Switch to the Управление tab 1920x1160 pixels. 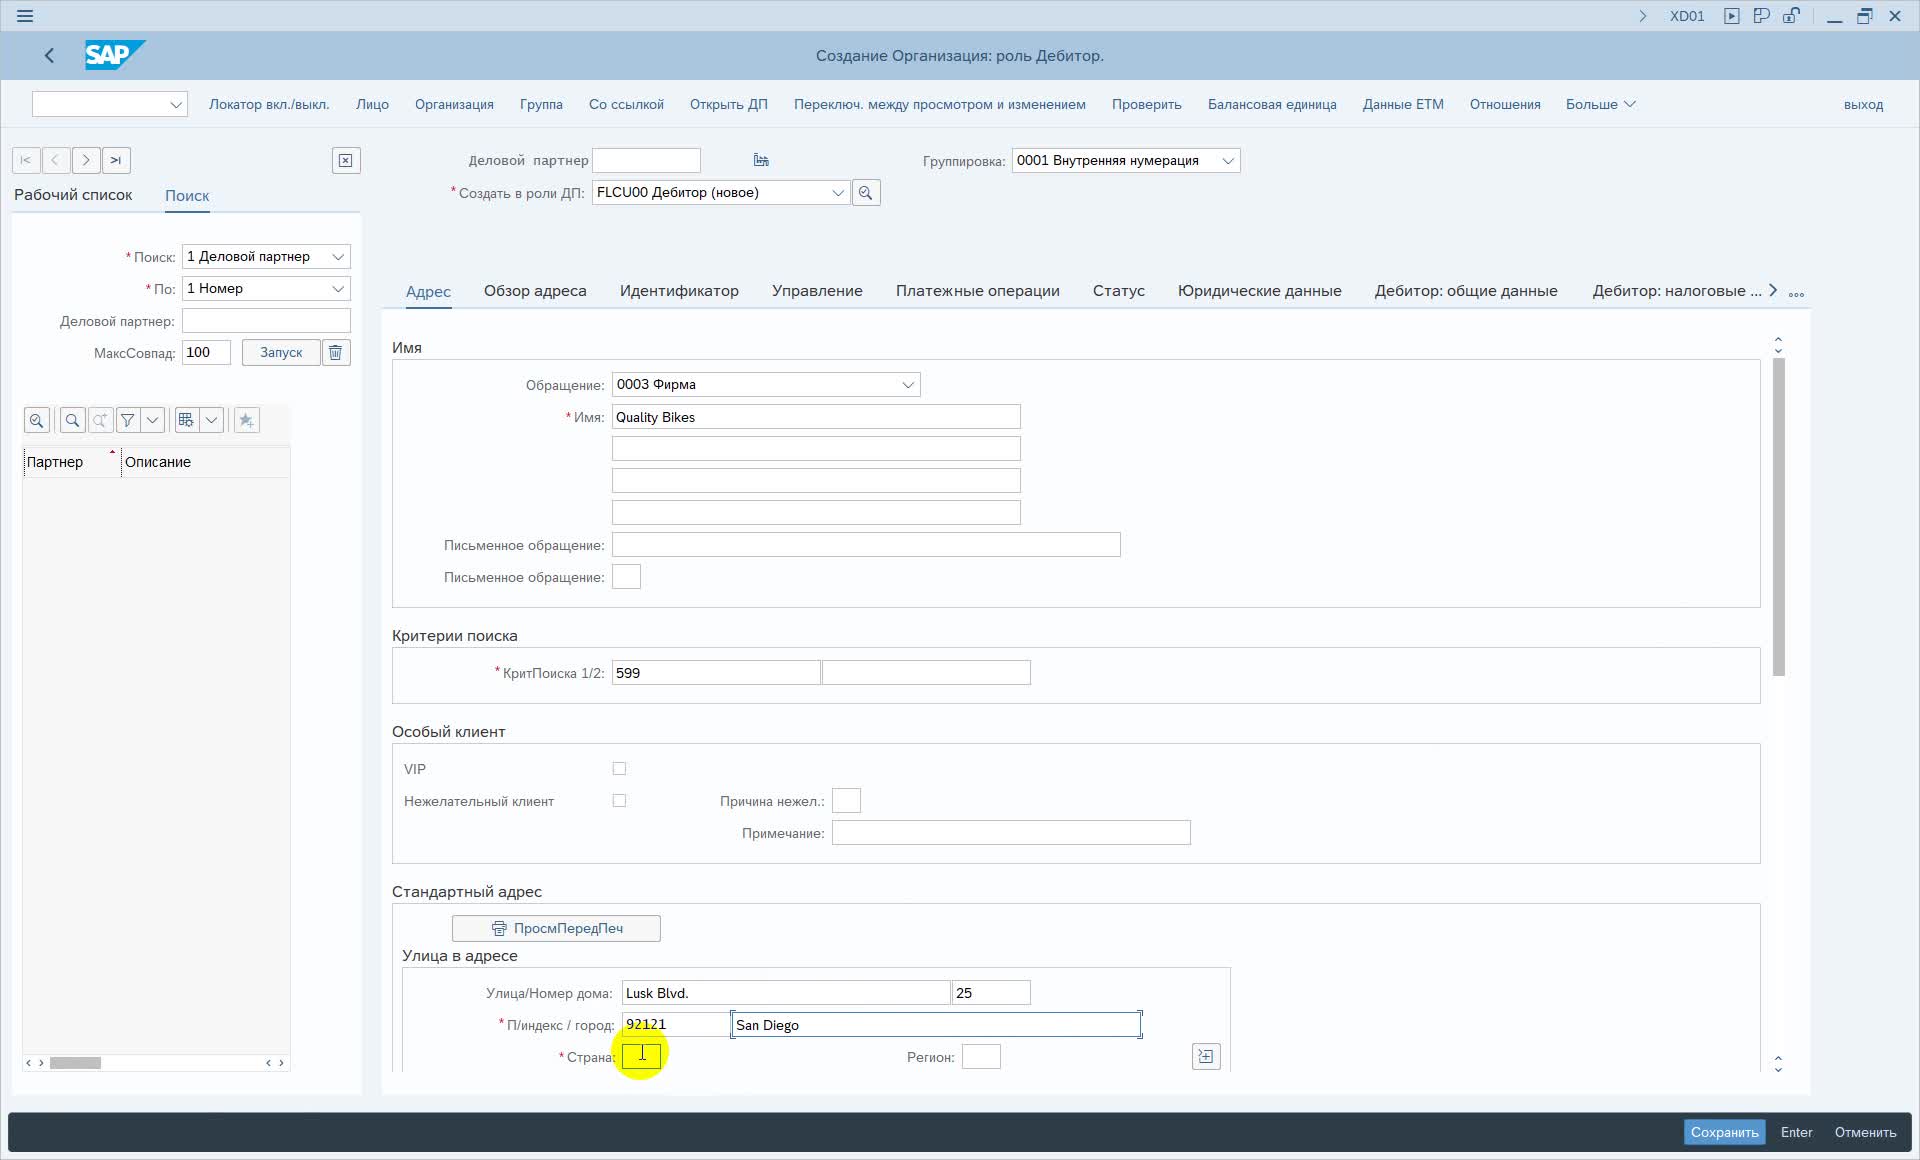pos(817,291)
